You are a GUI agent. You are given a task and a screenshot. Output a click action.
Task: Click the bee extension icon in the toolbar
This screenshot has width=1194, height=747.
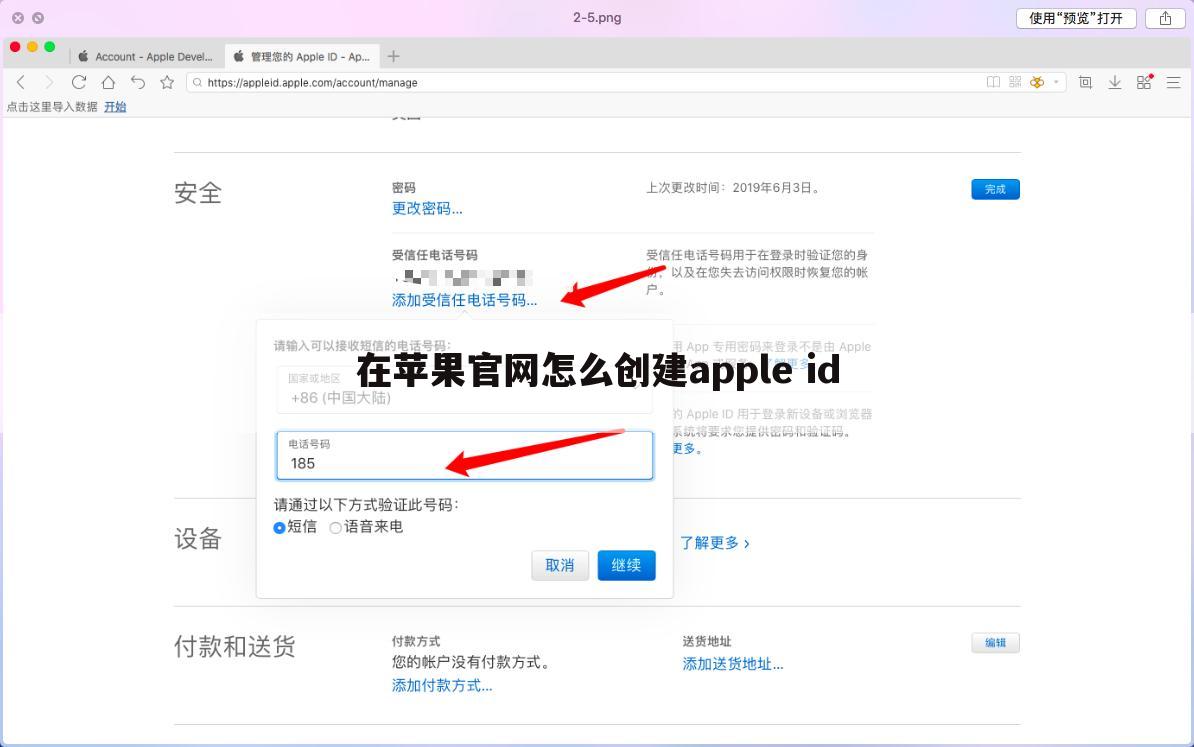pos(1036,82)
